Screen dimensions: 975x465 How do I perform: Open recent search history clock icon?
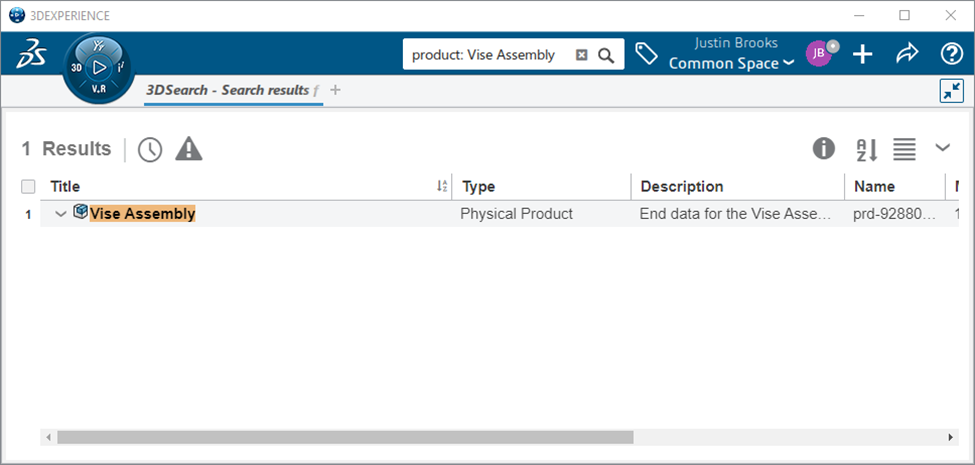click(x=150, y=149)
